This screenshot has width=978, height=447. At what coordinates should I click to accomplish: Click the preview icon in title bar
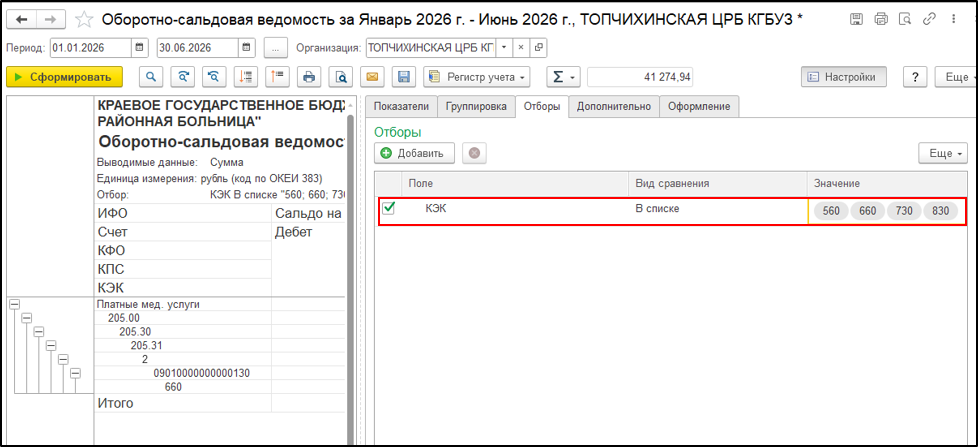pos(905,19)
